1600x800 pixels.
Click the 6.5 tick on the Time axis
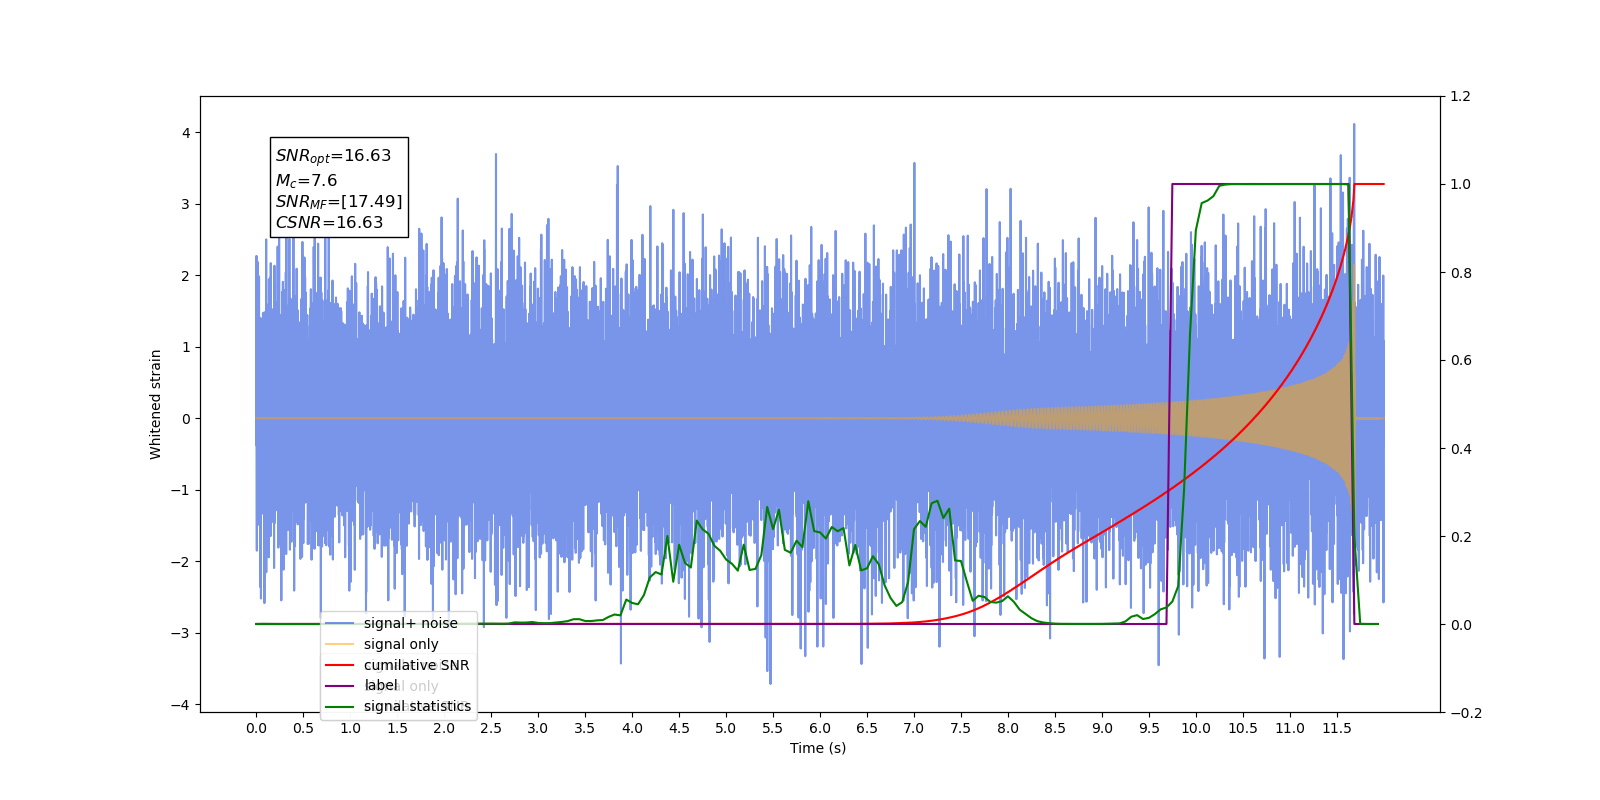(x=867, y=728)
